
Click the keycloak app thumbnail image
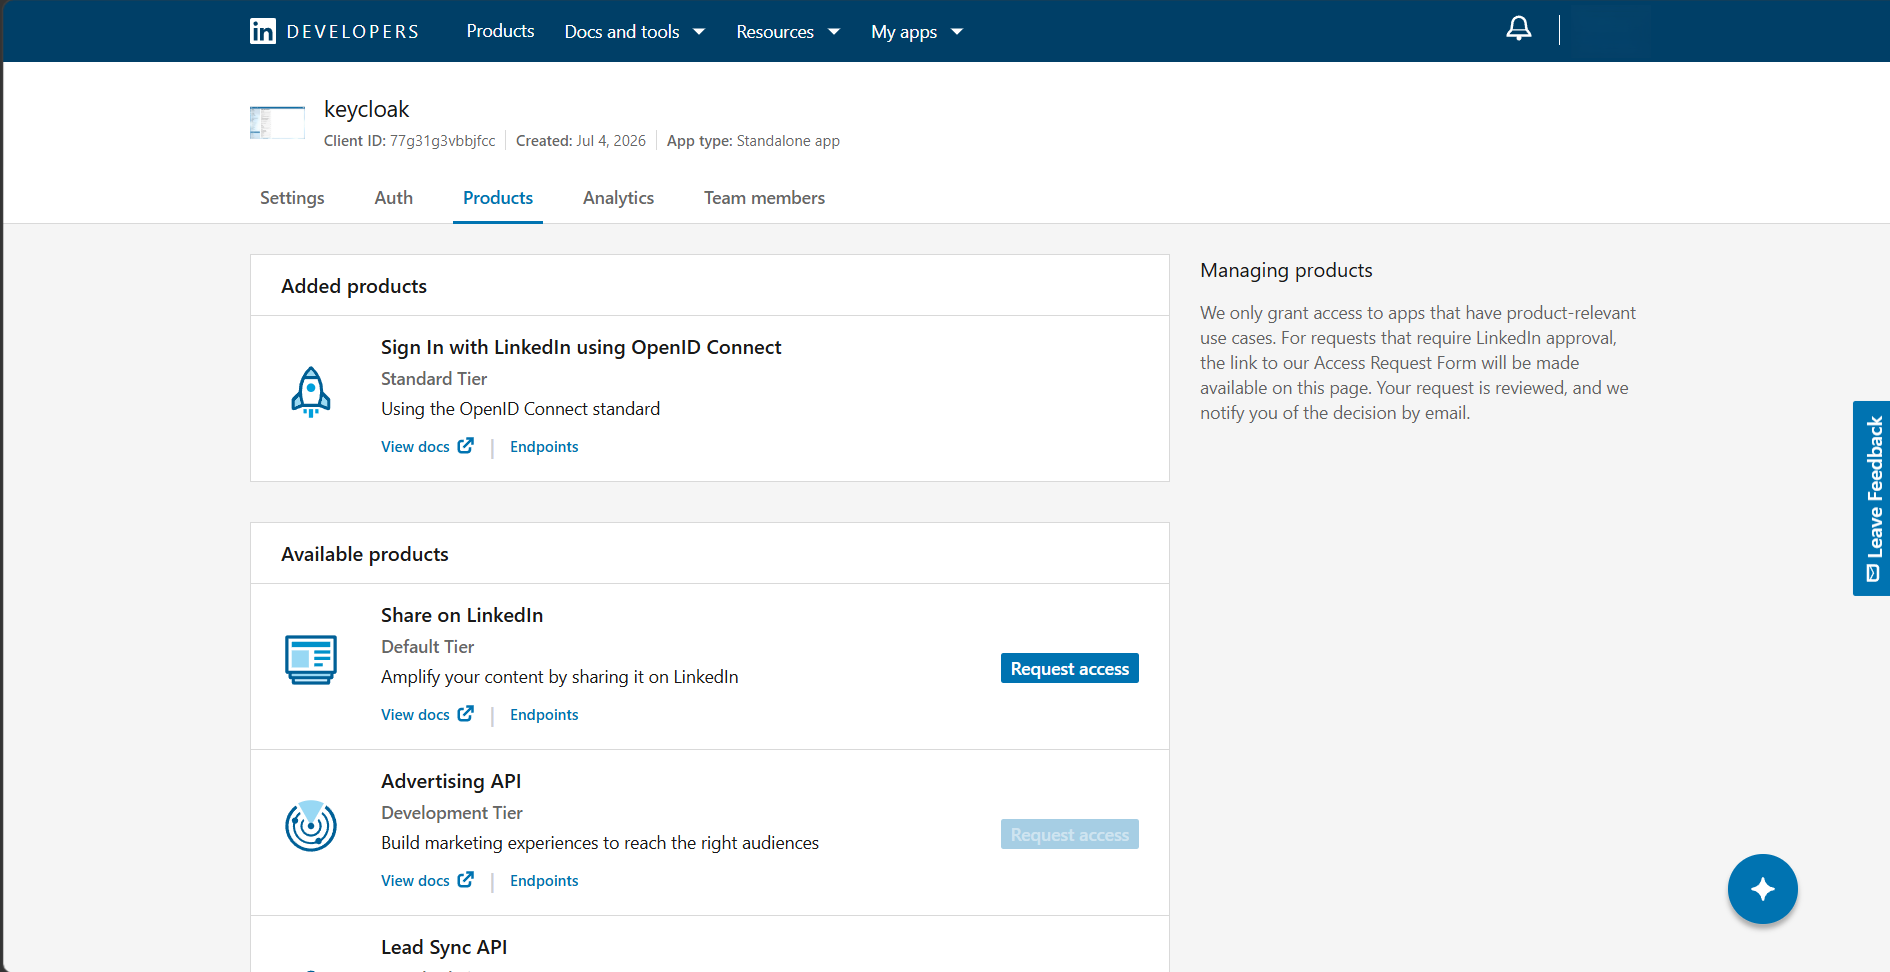[x=277, y=122]
